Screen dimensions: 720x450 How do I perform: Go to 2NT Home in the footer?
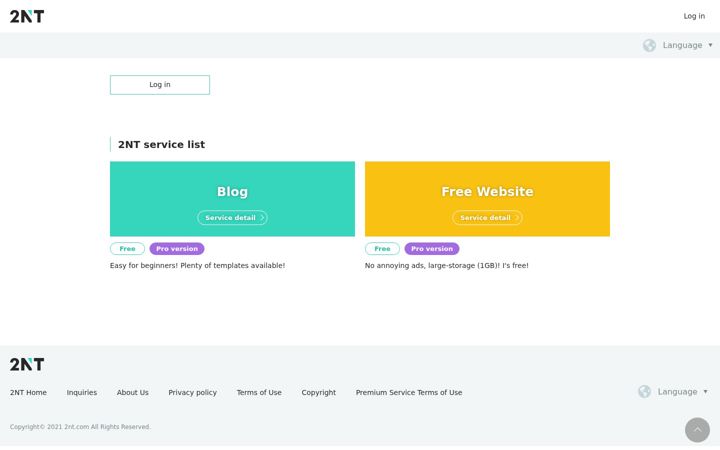click(x=28, y=393)
